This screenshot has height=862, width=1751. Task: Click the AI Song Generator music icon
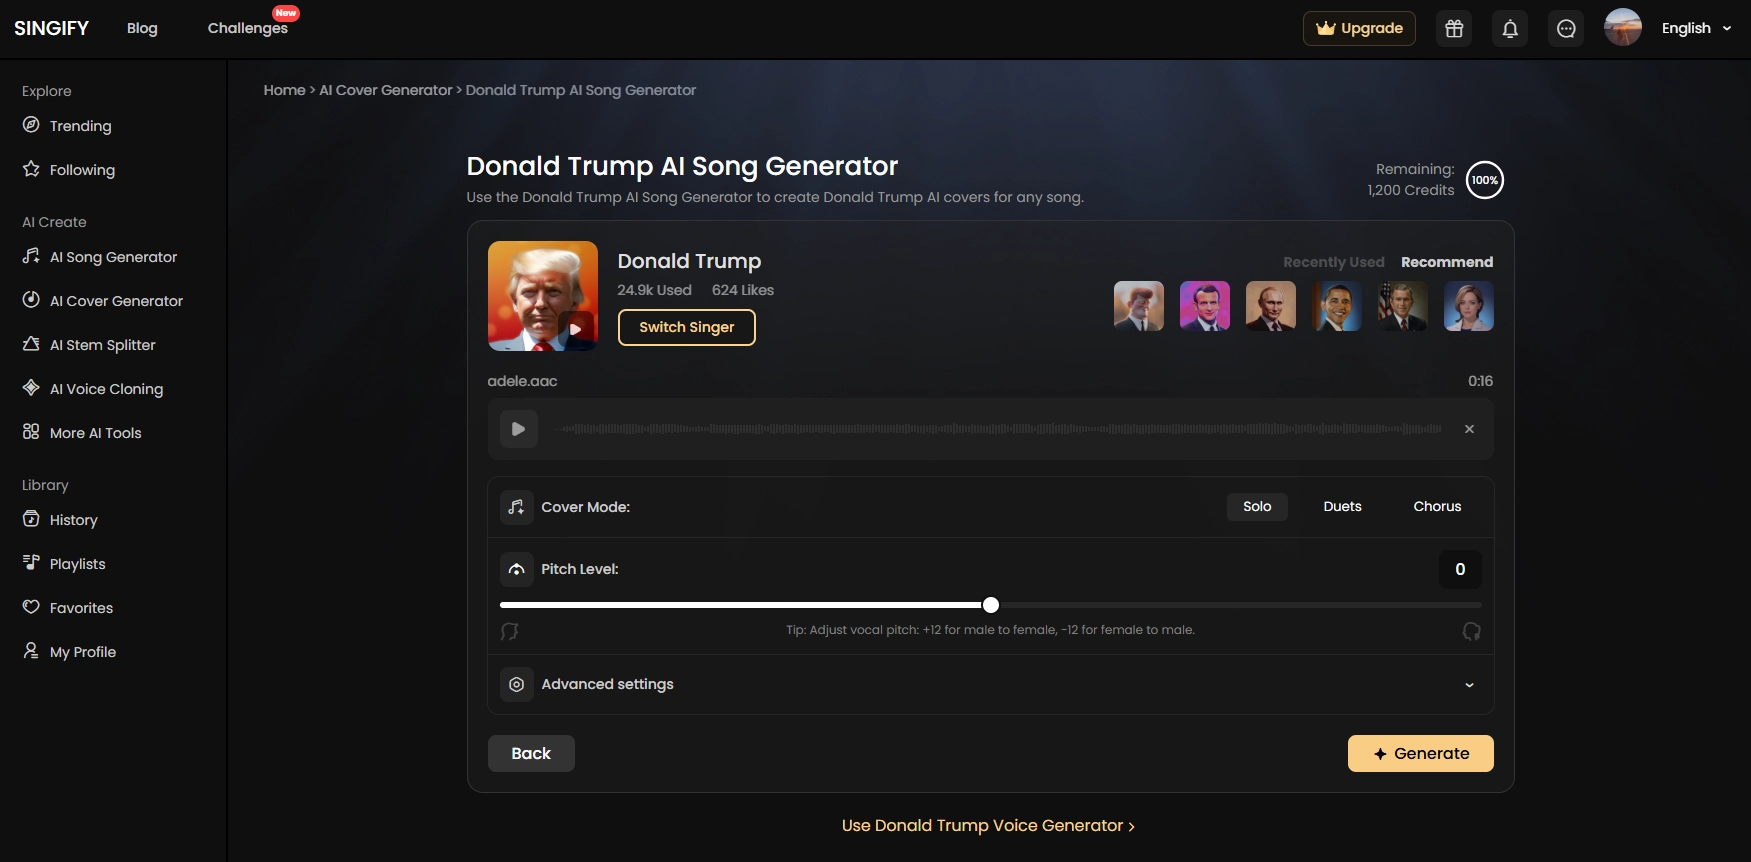(x=31, y=256)
